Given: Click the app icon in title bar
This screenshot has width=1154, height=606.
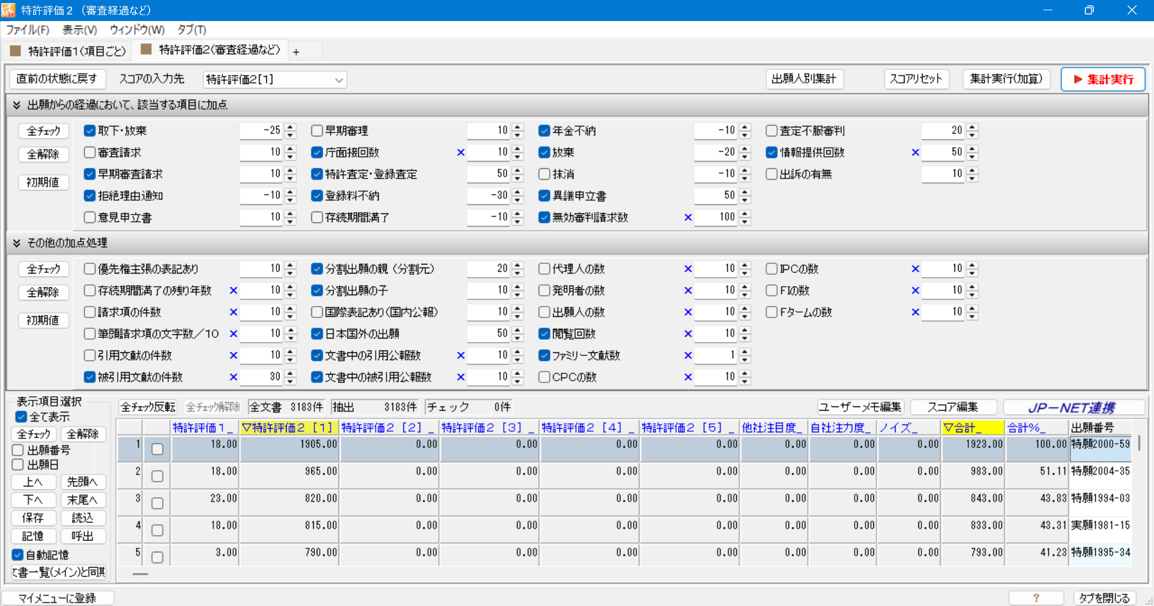Looking at the screenshot, I should [9, 10].
